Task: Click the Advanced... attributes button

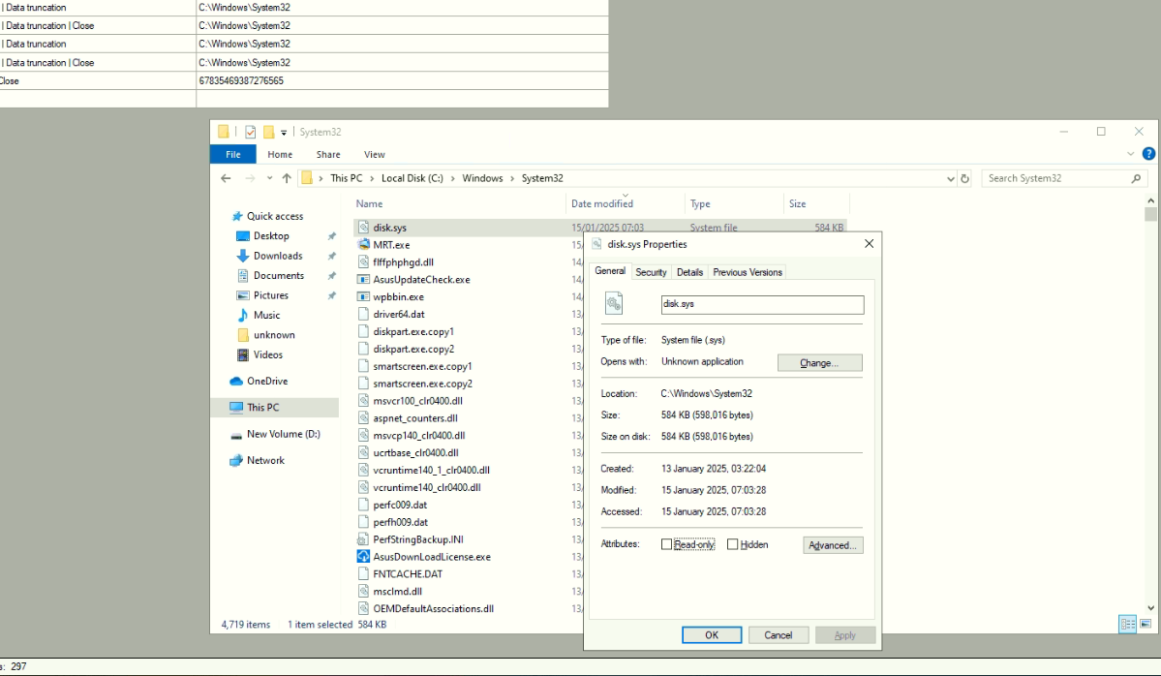Action: (833, 545)
